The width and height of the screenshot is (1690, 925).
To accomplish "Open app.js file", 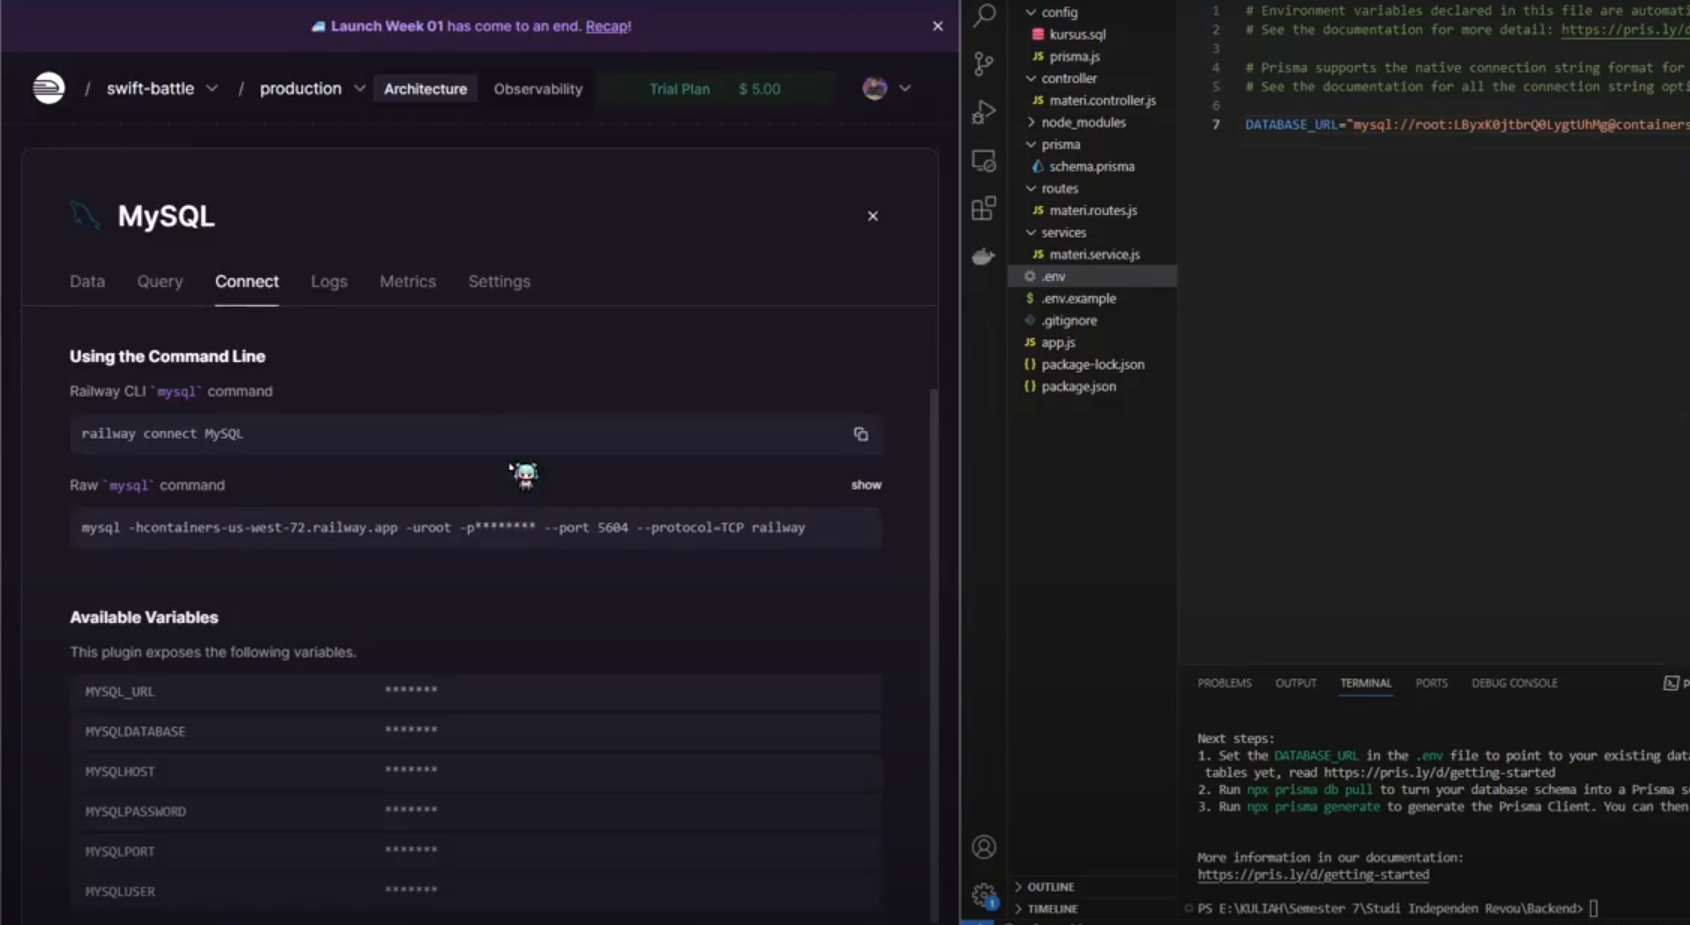I will (x=1058, y=342).
